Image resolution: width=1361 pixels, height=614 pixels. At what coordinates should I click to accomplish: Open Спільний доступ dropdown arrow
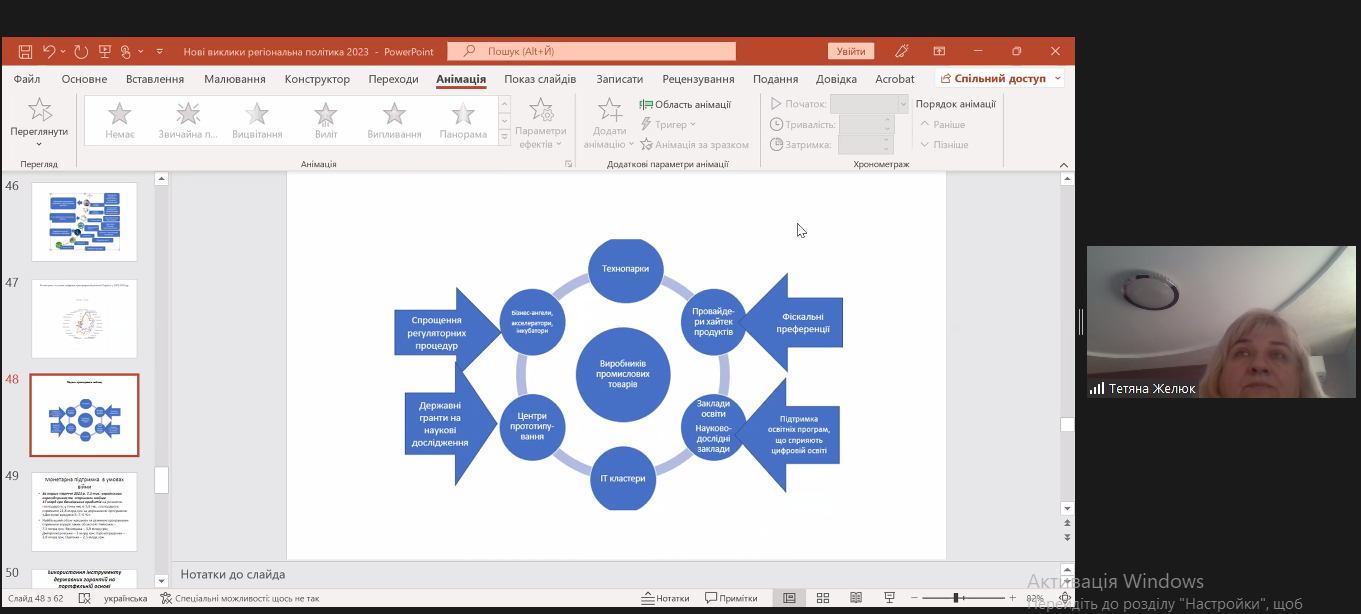pos(1056,79)
